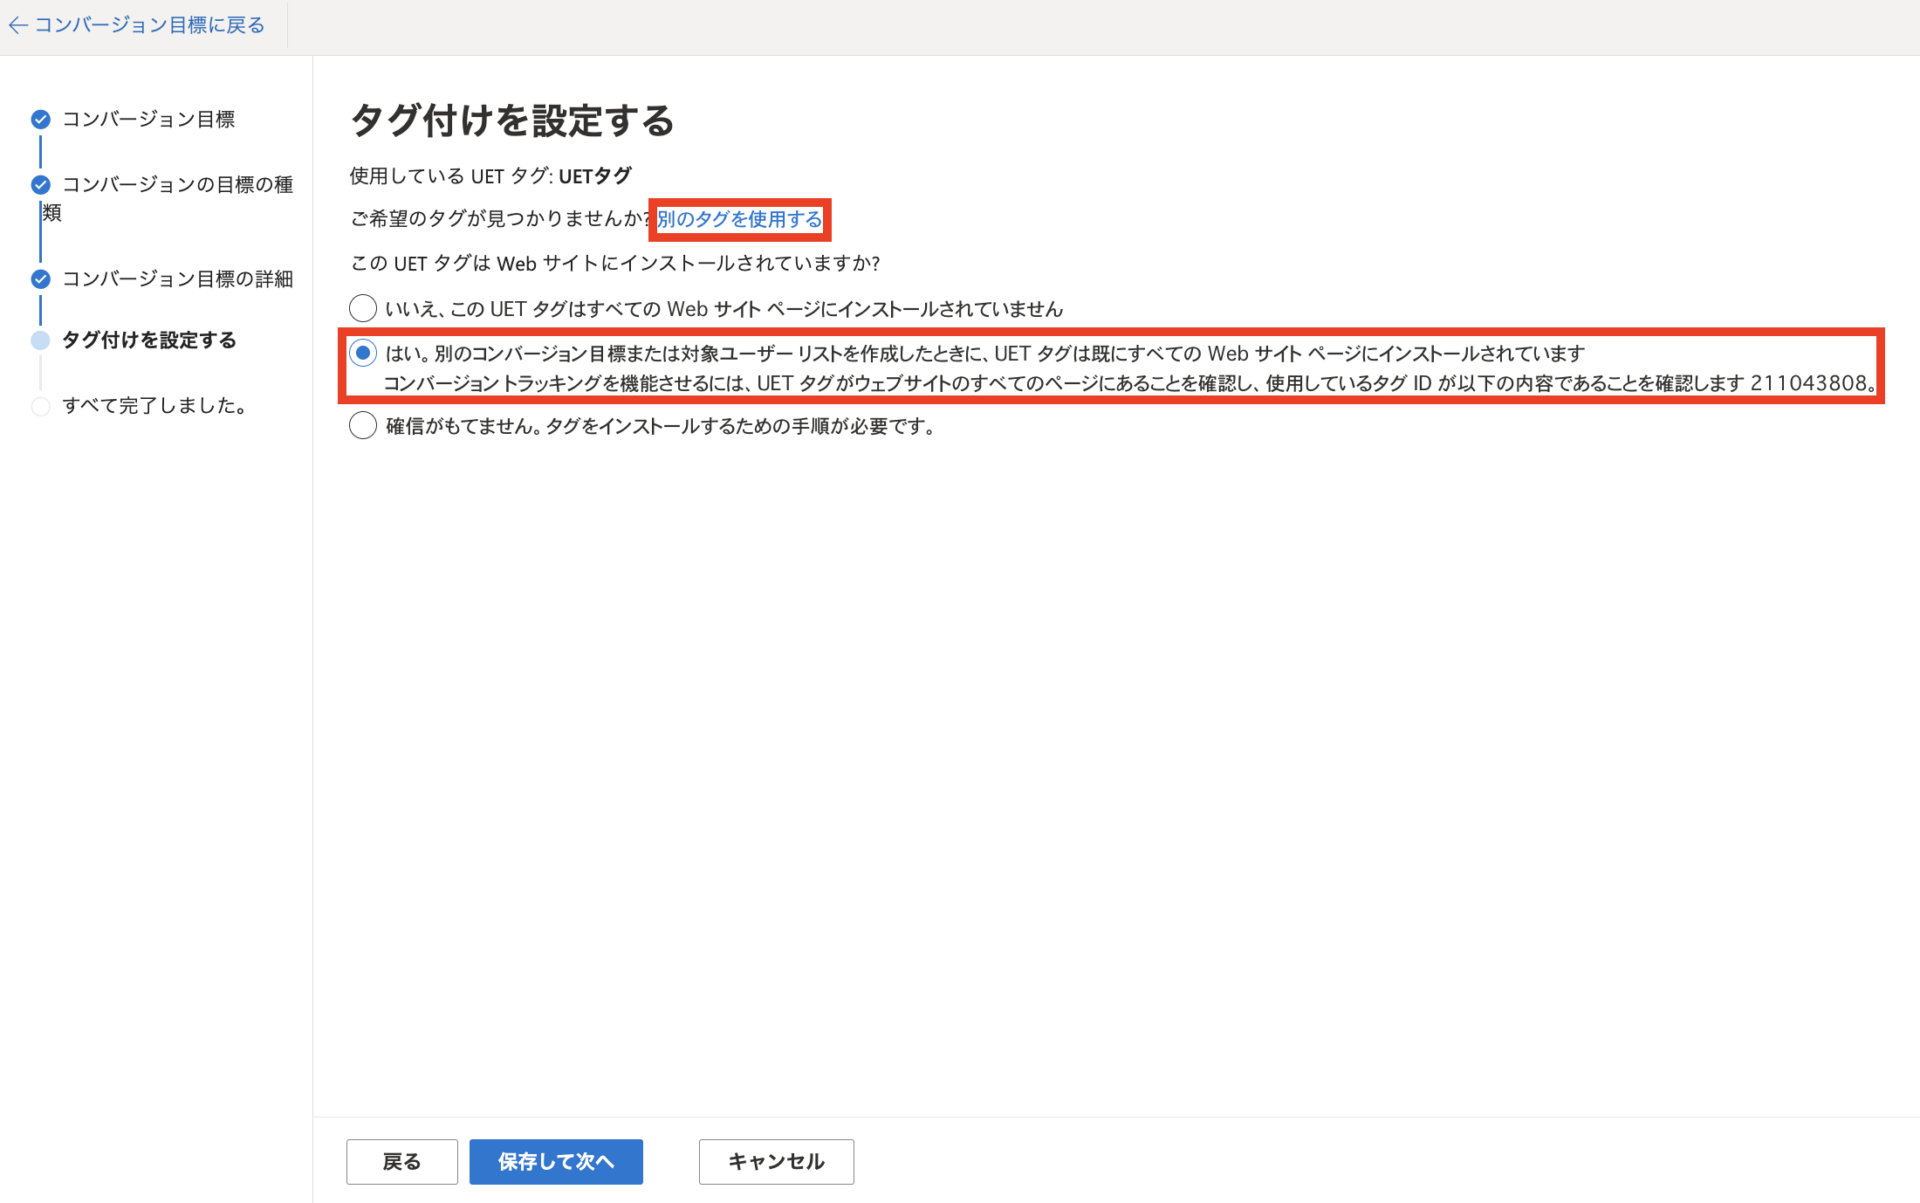Click the checkmark icon beside コンバージョンの目標の種類
The height and width of the screenshot is (1203, 1920).
coord(40,185)
